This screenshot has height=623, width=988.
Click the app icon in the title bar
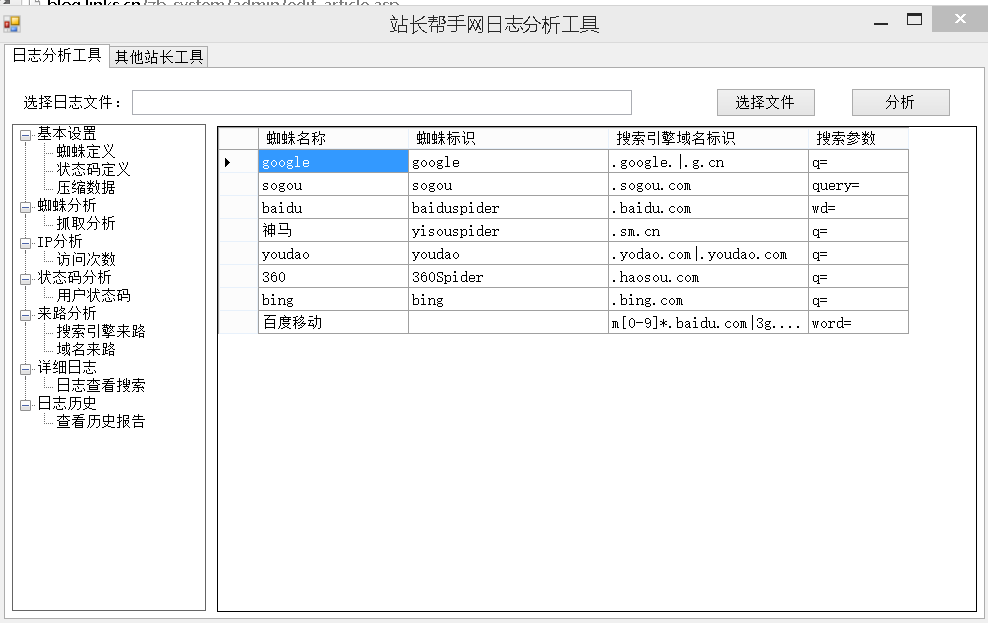coord(12,24)
